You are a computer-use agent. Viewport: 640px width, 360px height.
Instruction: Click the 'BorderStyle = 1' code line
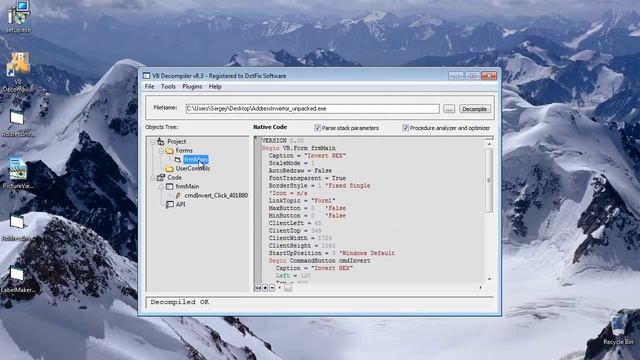click(319, 186)
